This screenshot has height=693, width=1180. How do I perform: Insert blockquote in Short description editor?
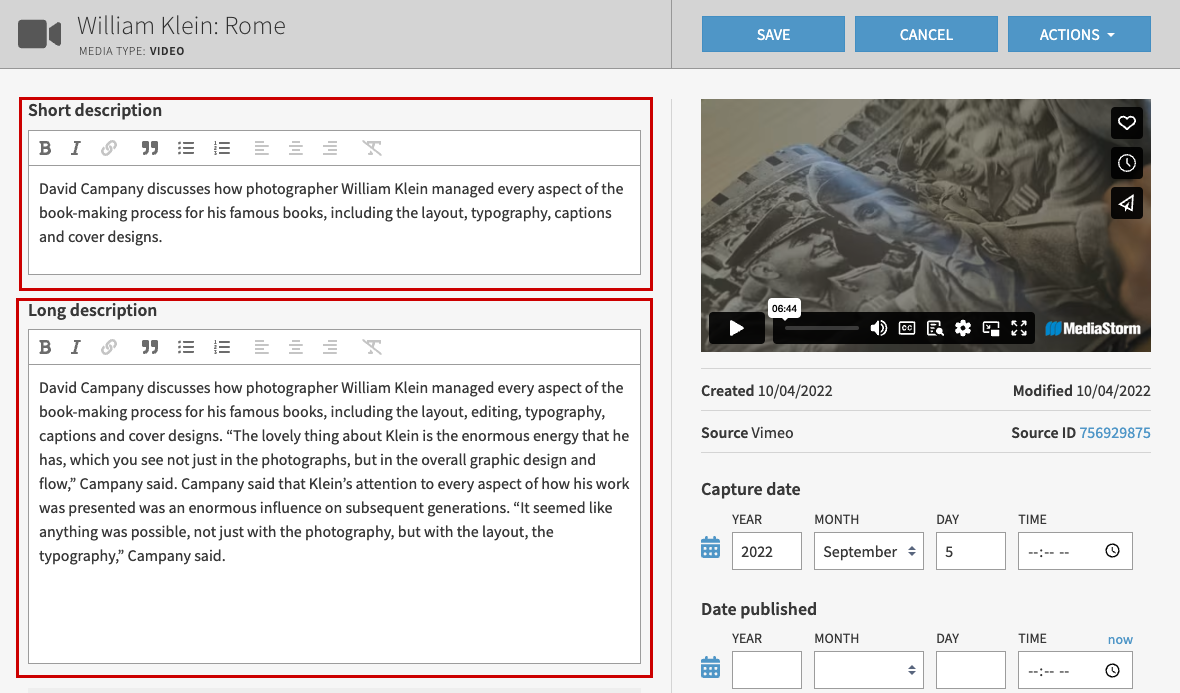point(150,148)
